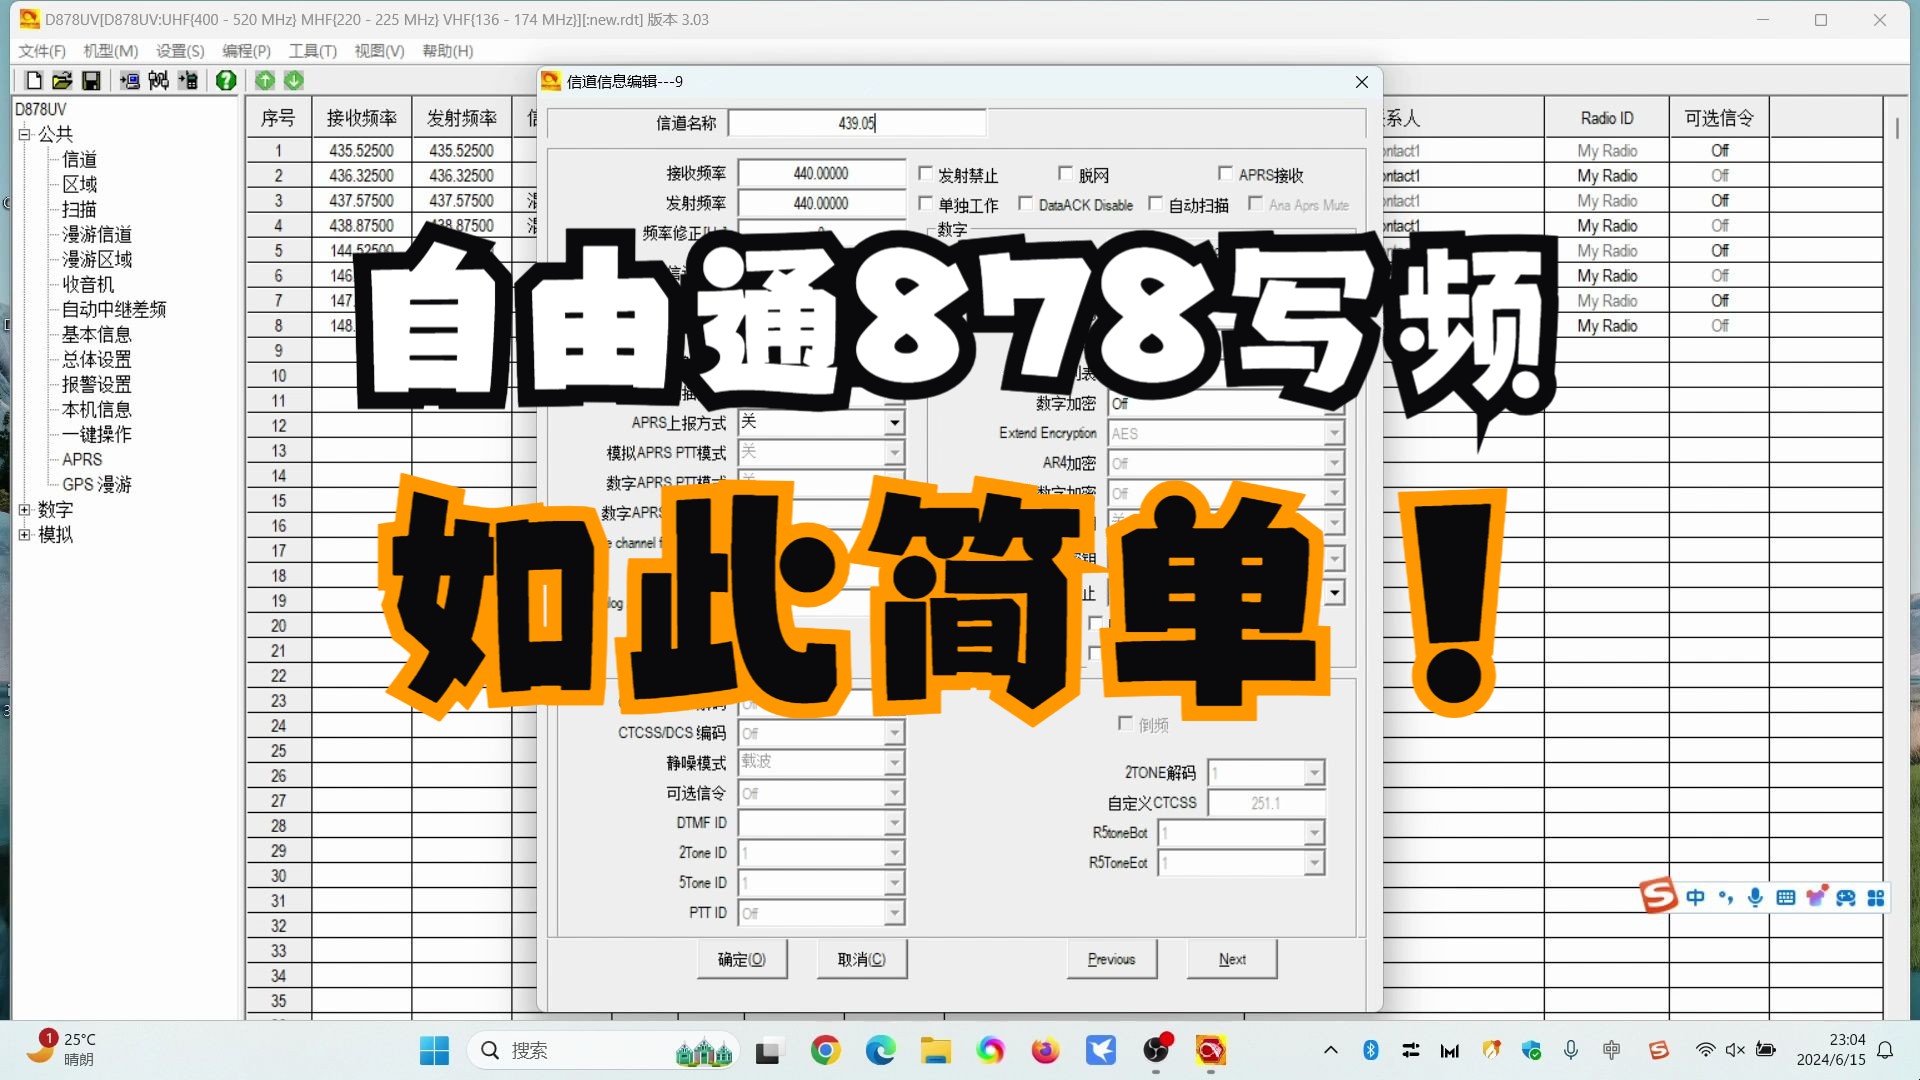Cancel with the 取消(C) button
Viewport: 1920px width, 1080px height.
point(862,959)
